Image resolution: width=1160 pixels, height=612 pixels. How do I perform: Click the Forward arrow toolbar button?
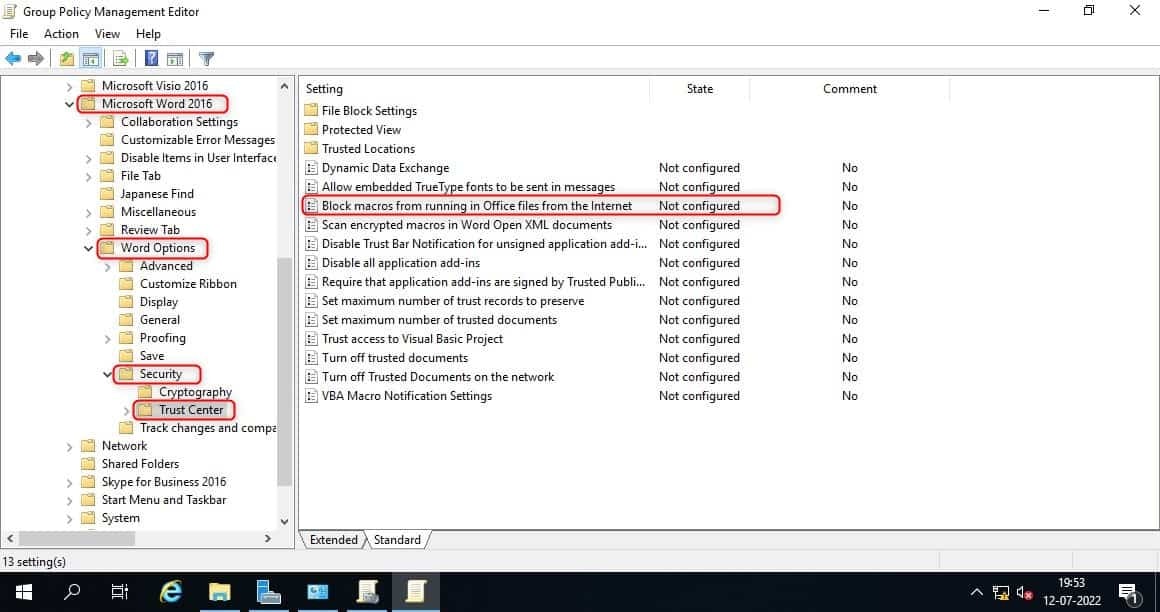coord(36,58)
